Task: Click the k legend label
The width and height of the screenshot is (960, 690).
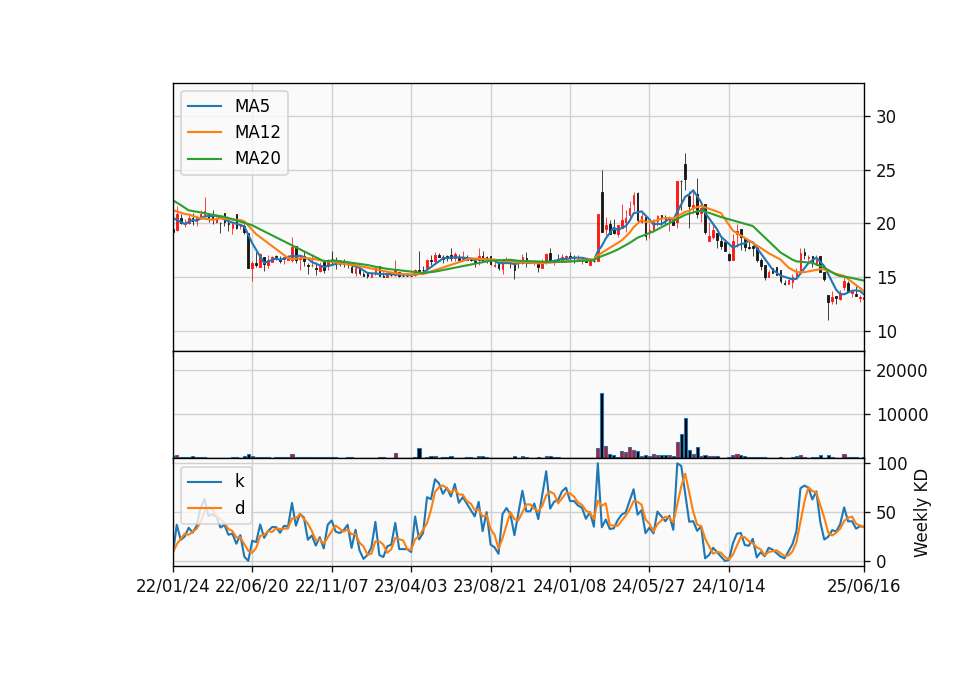Action: [239, 481]
